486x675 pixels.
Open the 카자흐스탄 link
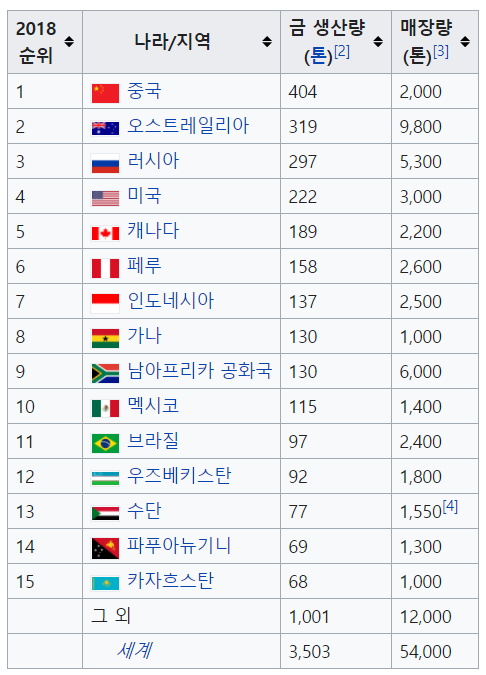point(170,581)
